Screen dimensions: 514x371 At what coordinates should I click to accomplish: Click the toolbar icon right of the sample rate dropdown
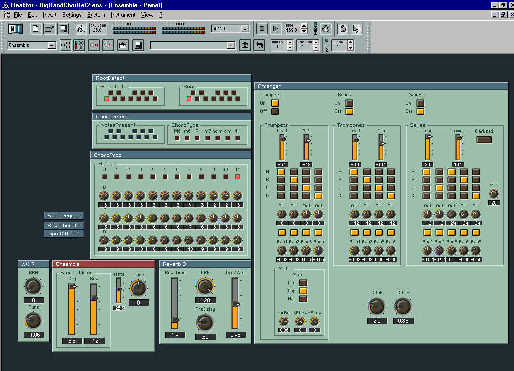coord(262,29)
